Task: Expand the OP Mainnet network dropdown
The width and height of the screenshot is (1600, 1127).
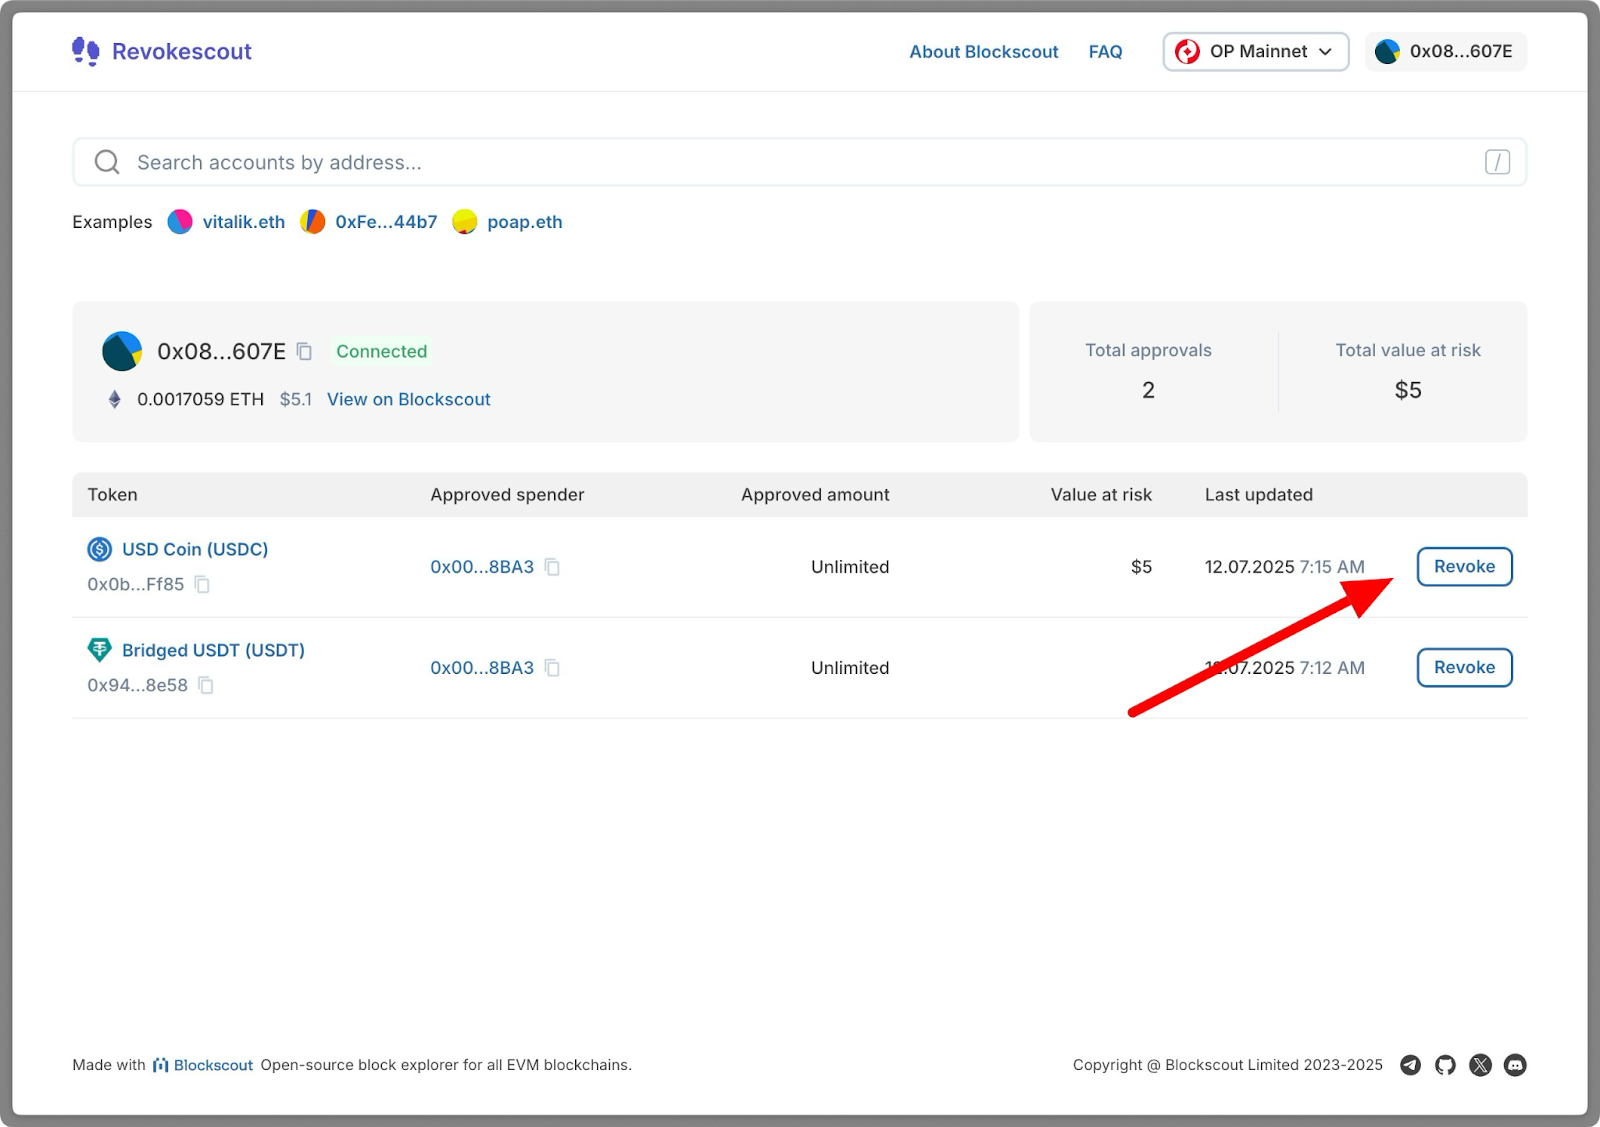Action: coord(1256,51)
